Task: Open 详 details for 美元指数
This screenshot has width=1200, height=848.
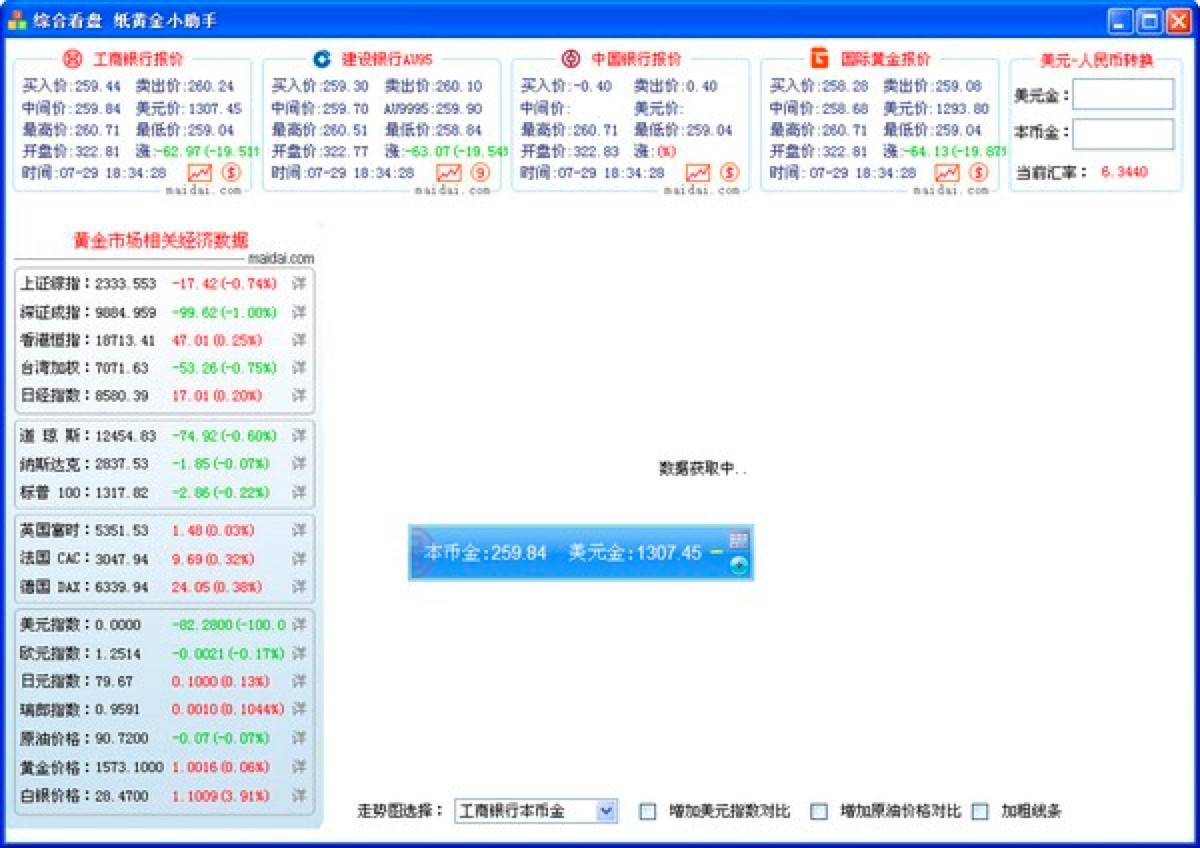Action: point(299,625)
